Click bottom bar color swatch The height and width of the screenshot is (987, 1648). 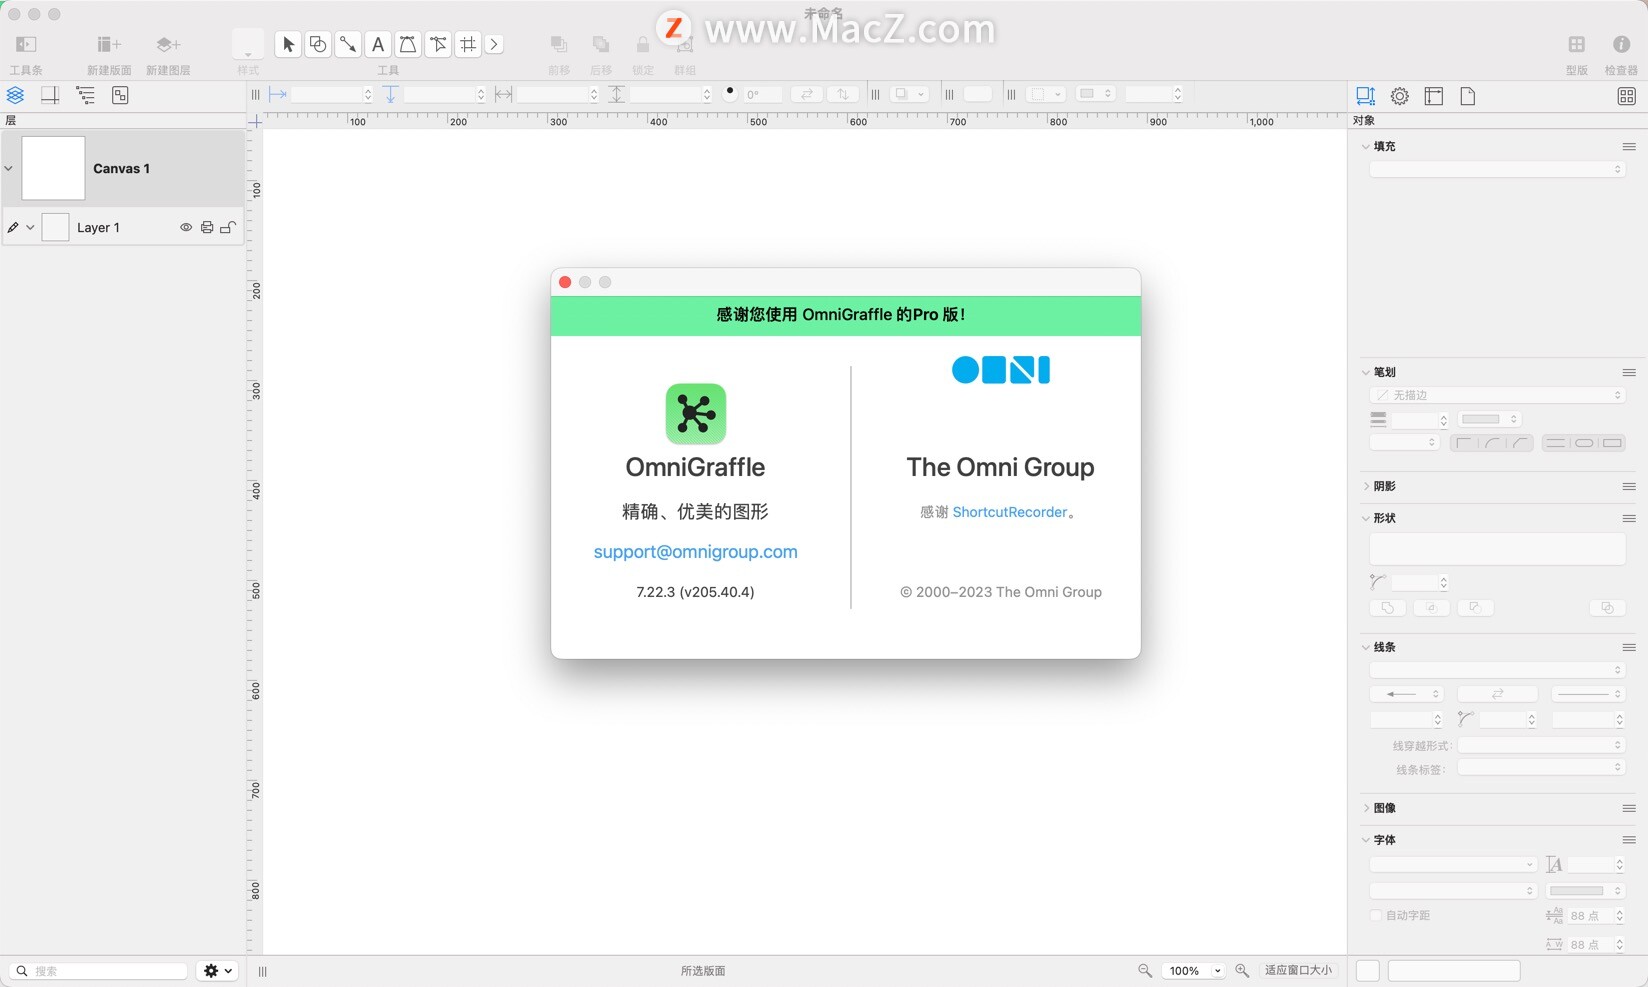1368,970
